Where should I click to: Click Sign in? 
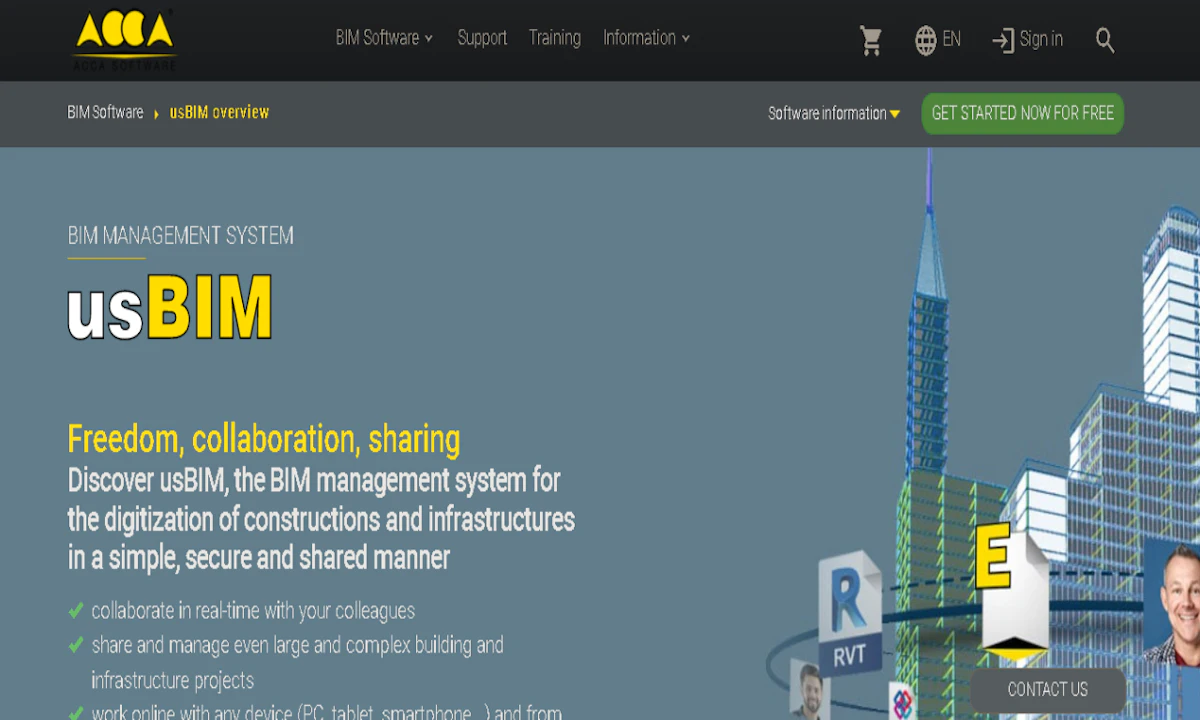(1040, 40)
